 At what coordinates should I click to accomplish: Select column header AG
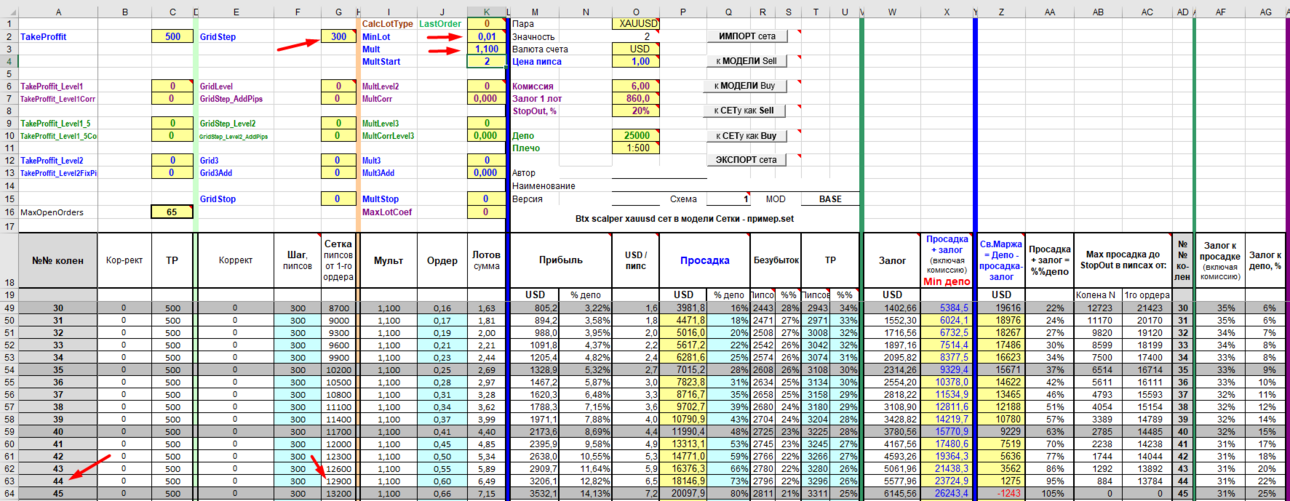click(1266, 10)
